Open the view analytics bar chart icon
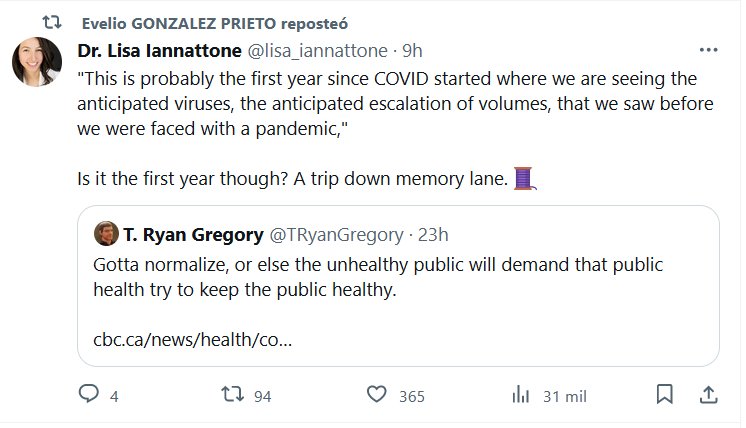Image resolution: width=746 pixels, height=428 pixels. pyautogui.click(x=520, y=395)
